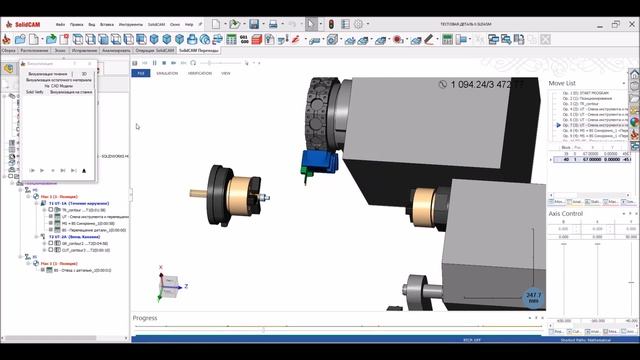640x360 pixels.
Task: Click the blue printer-shaped machine icon
Action: (x=192, y=39)
